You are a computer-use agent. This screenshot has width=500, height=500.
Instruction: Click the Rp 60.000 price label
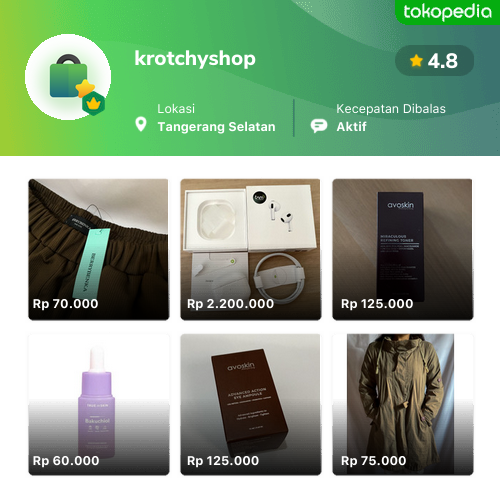click(x=66, y=461)
